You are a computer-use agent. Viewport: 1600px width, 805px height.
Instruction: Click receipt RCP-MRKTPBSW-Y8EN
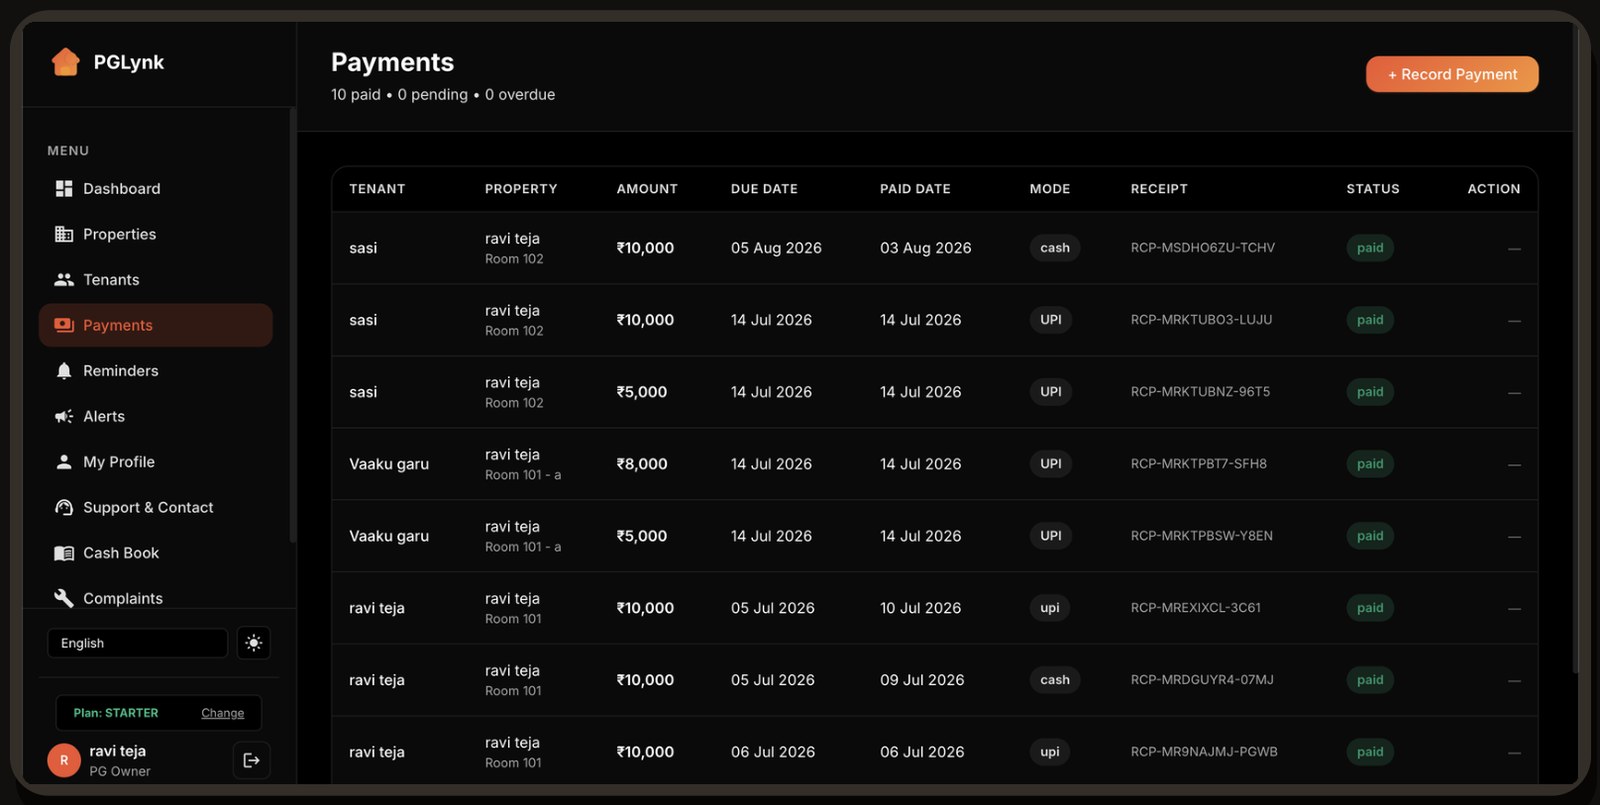pyautogui.click(x=1202, y=536)
